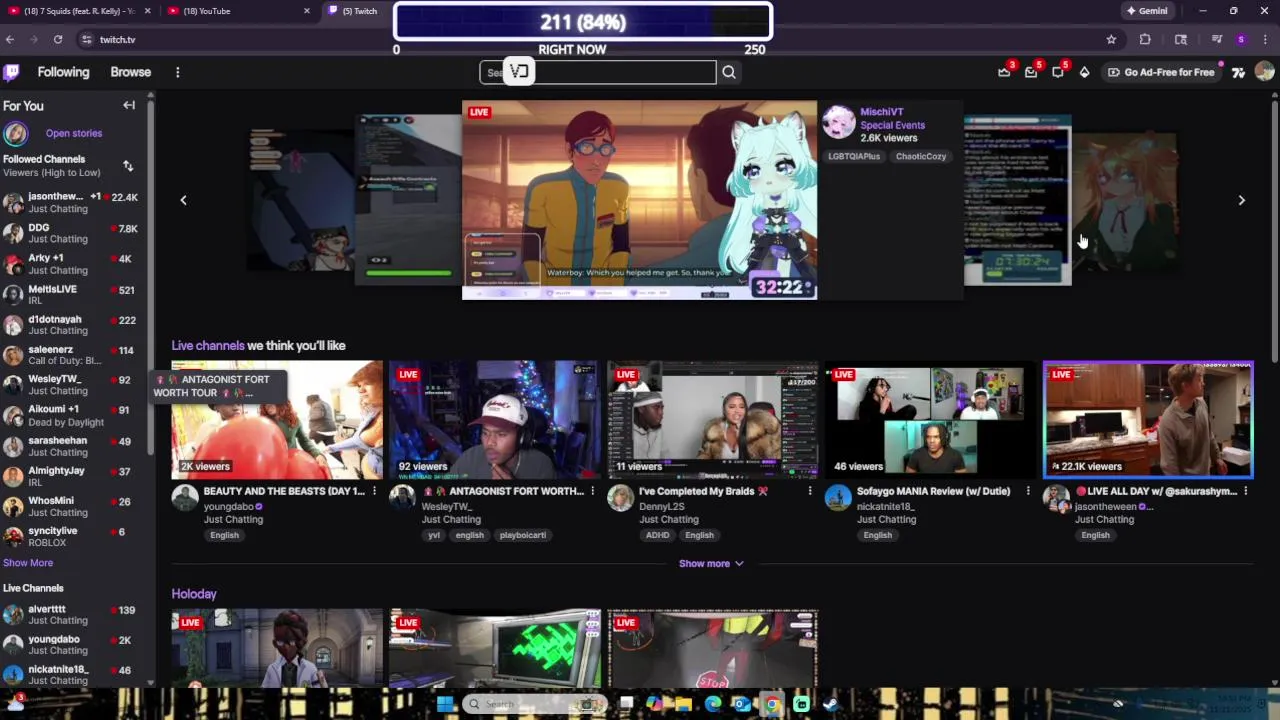Open Chrome media controls icon
This screenshot has width=1280, height=720.
pos(1217,39)
